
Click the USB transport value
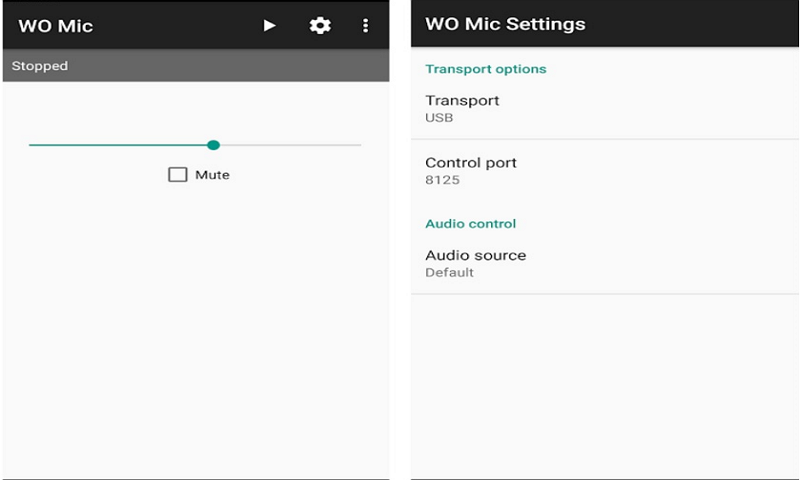pos(439,118)
